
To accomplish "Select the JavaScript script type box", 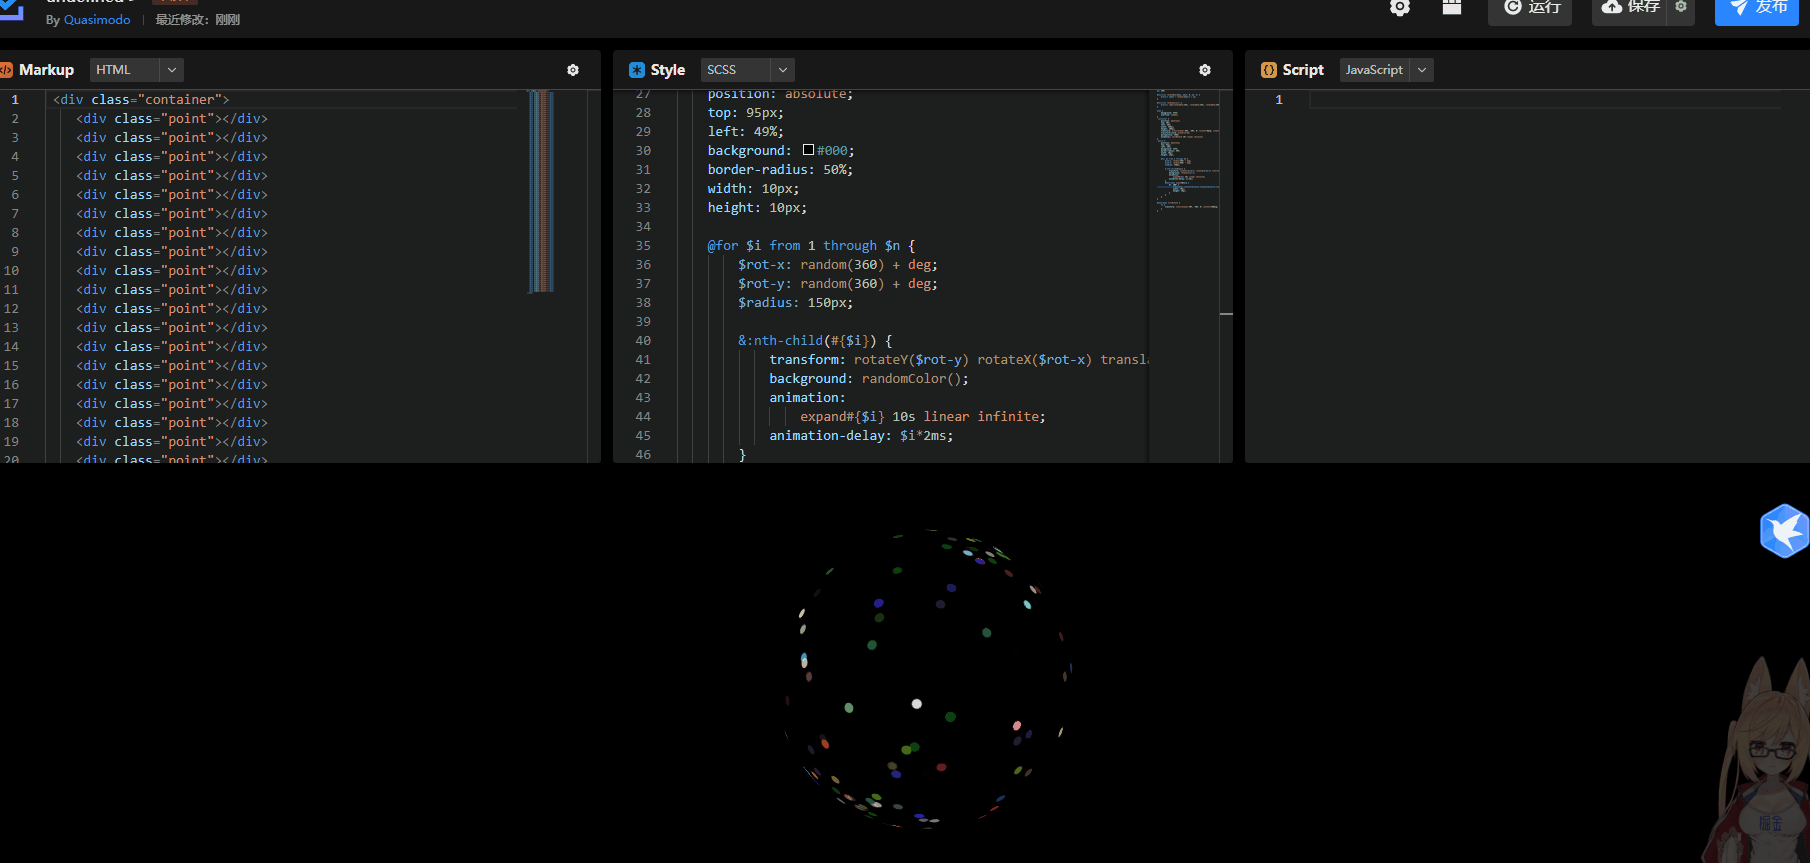I will tap(1374, 70).
